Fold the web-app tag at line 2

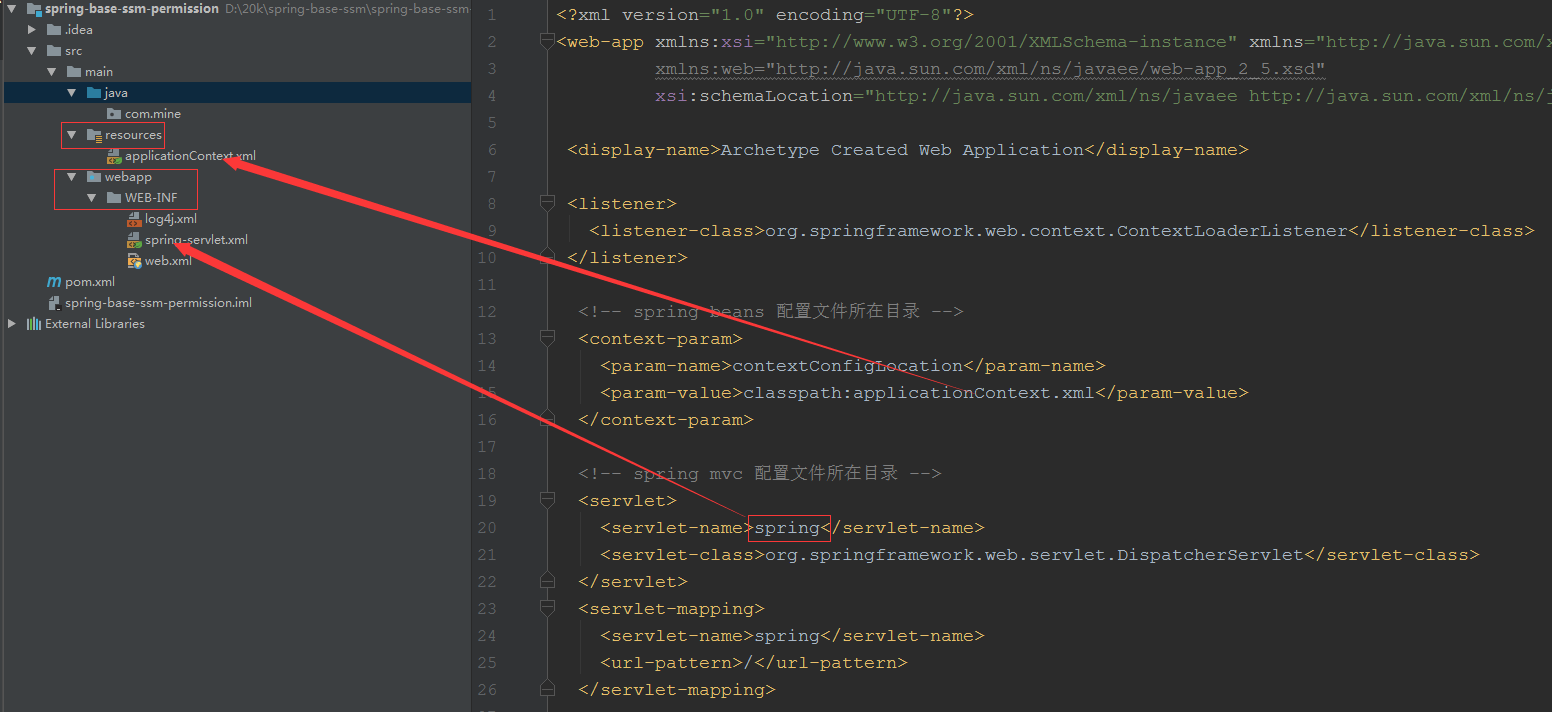[x=547, y=42]
